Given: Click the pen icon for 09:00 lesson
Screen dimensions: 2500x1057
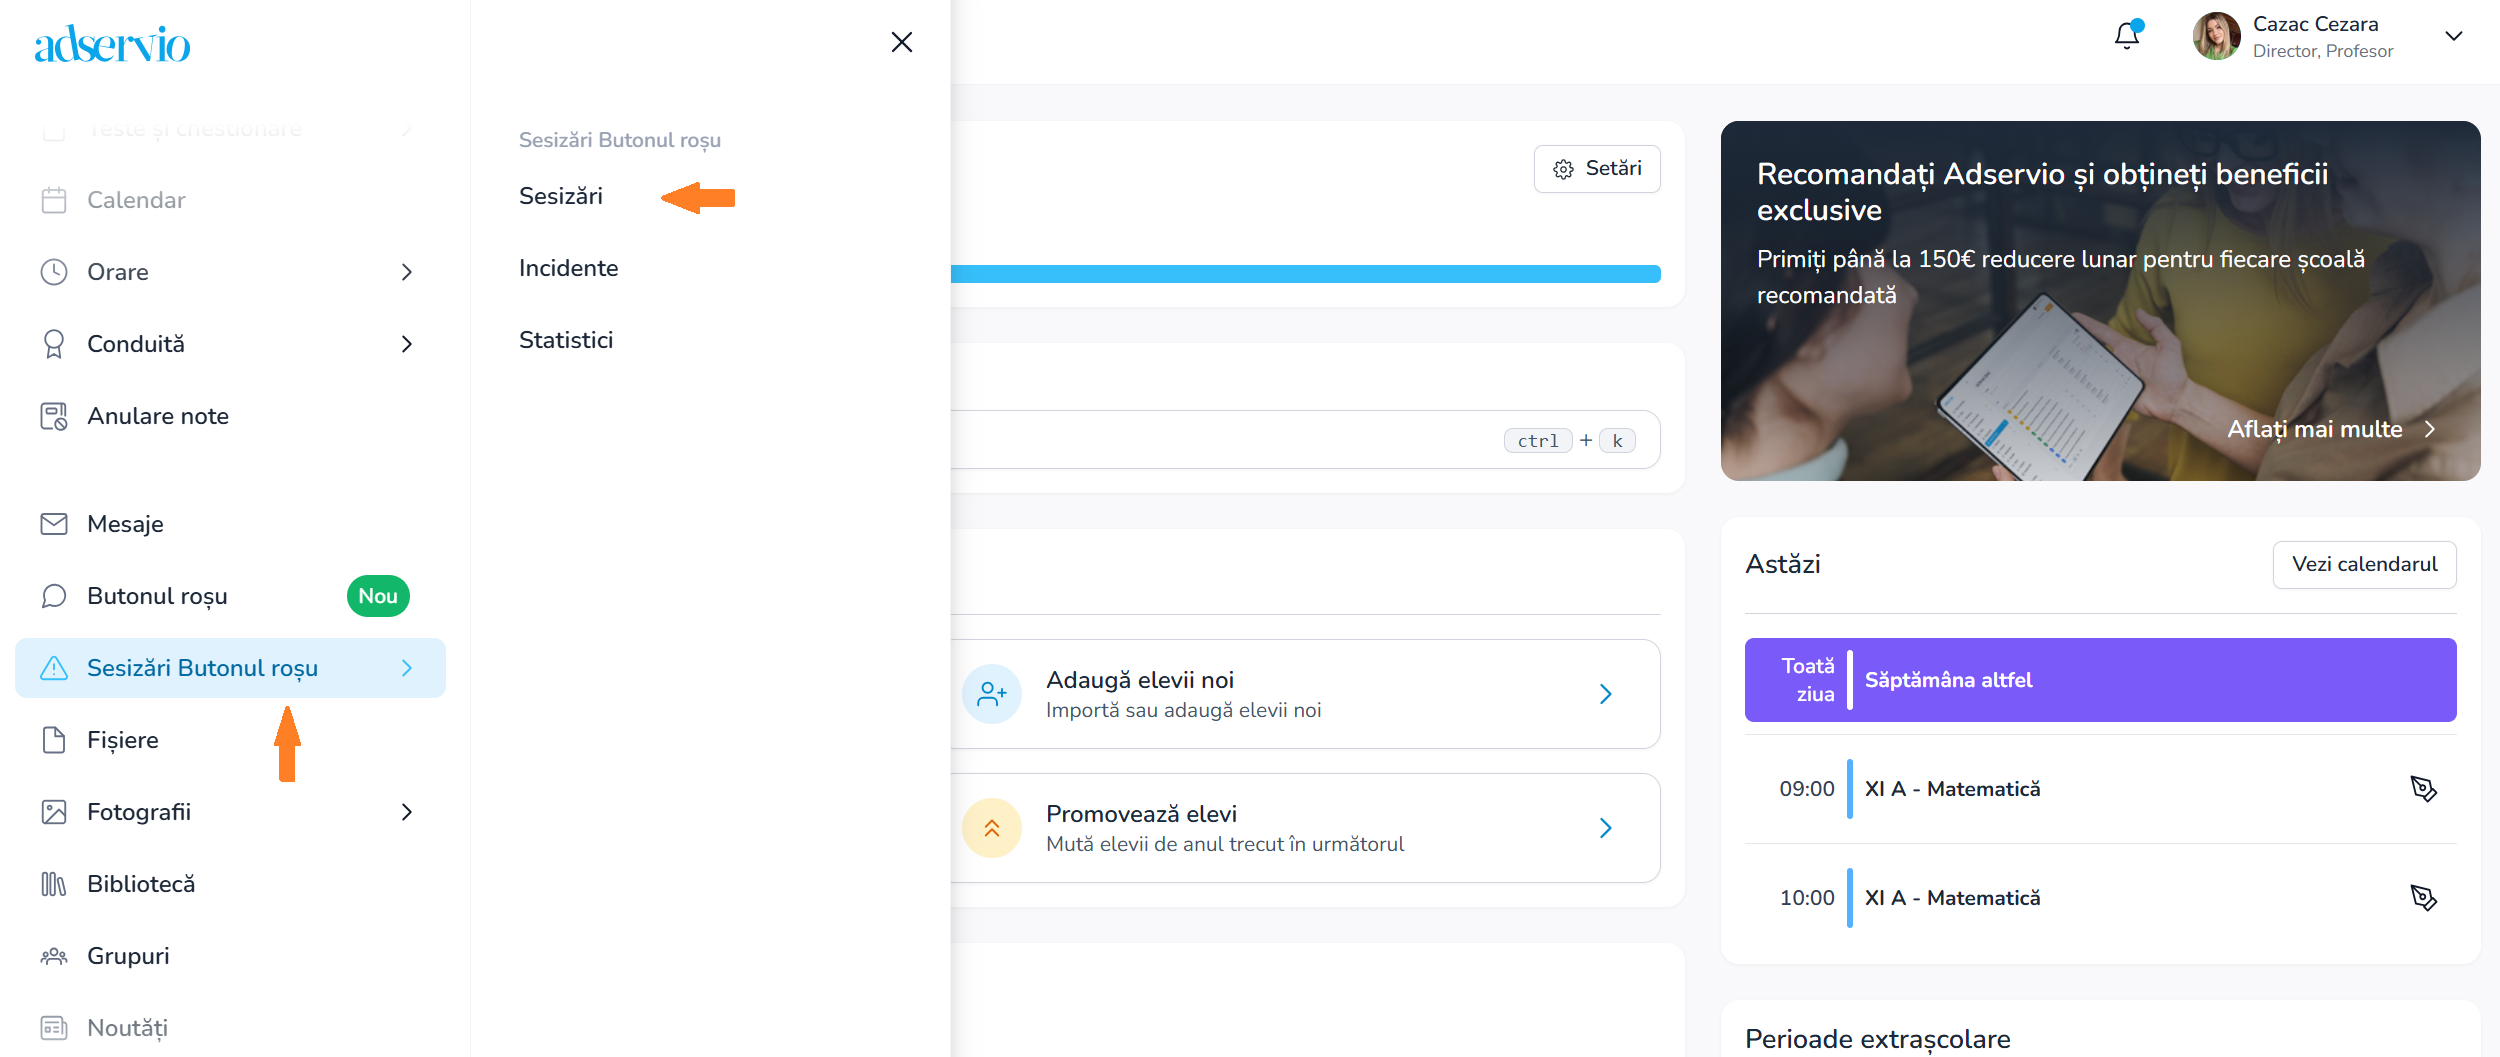Looking at the screenshot, I should click(2423, 789).
